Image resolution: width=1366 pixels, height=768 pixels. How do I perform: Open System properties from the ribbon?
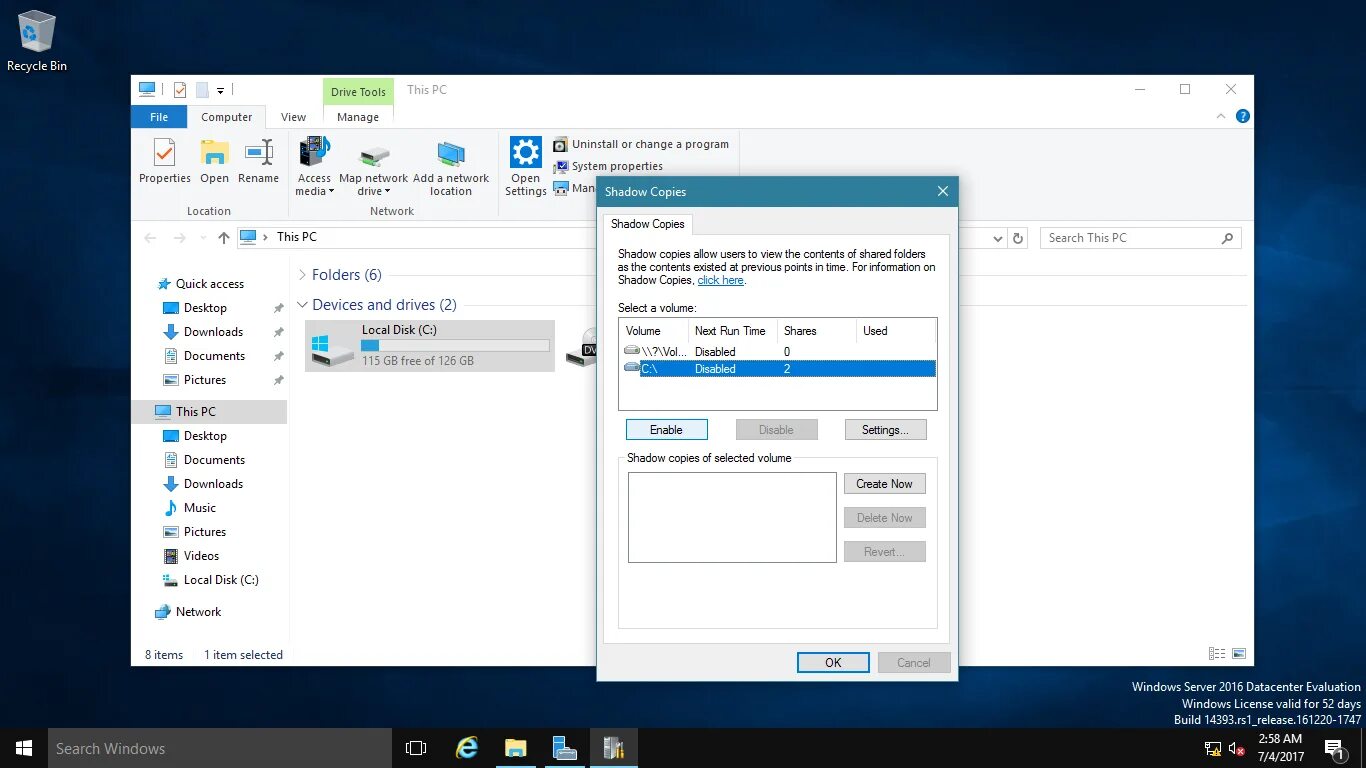(x=607, y=166)
